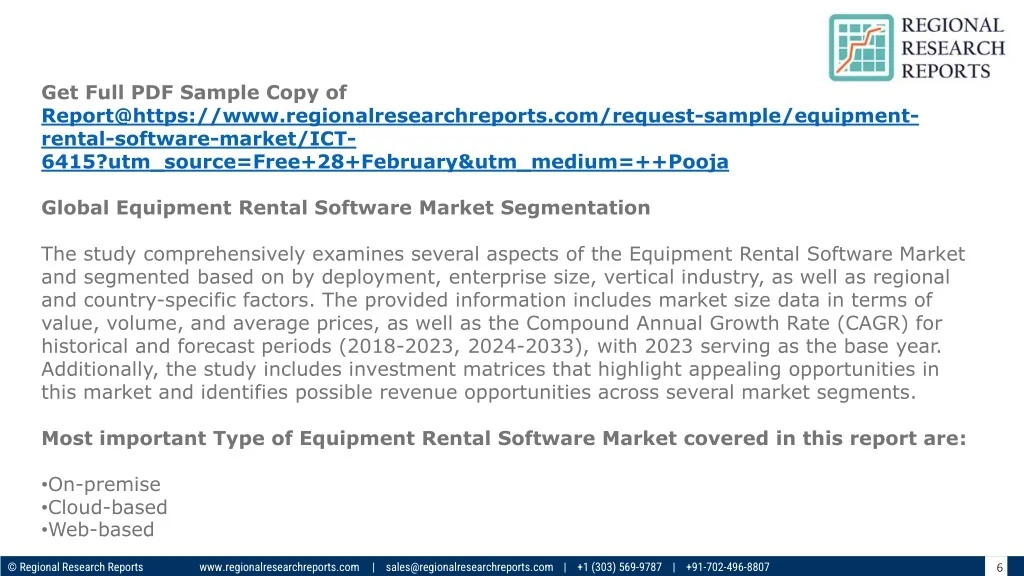Viewport: 1024px width, 576px height.
Task: Click the 'On-premise' bullet item
Action: click(x=101, y=484)
